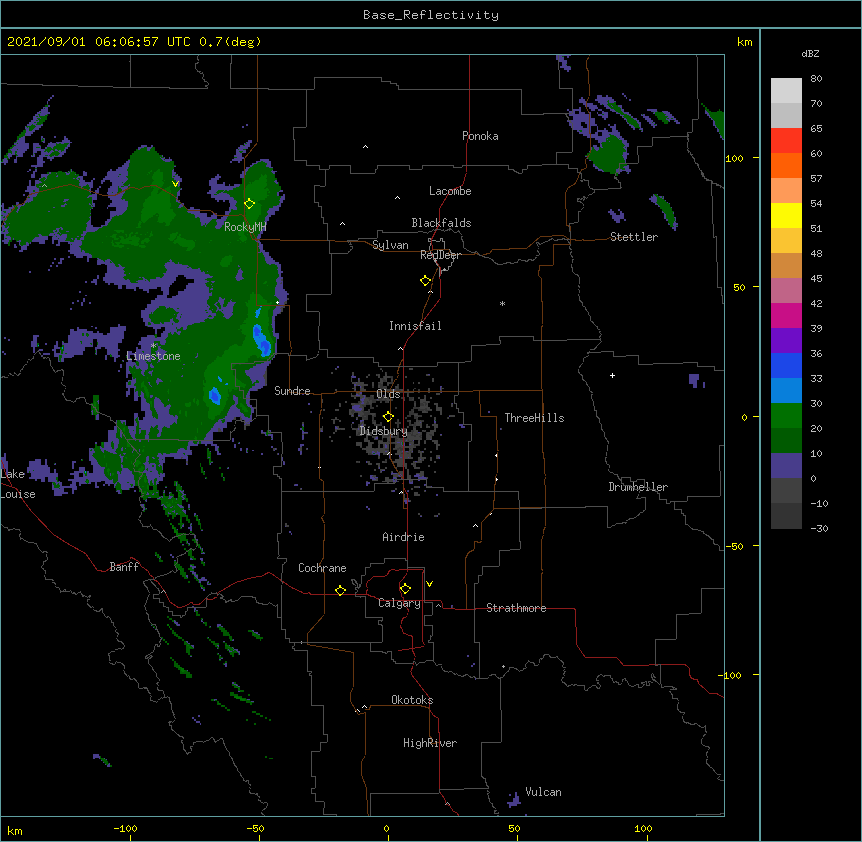Click the yellow diamond marker below RedDeer
Image resolution: width=862 pixels, height=842 pixels.
coord(425,281)
